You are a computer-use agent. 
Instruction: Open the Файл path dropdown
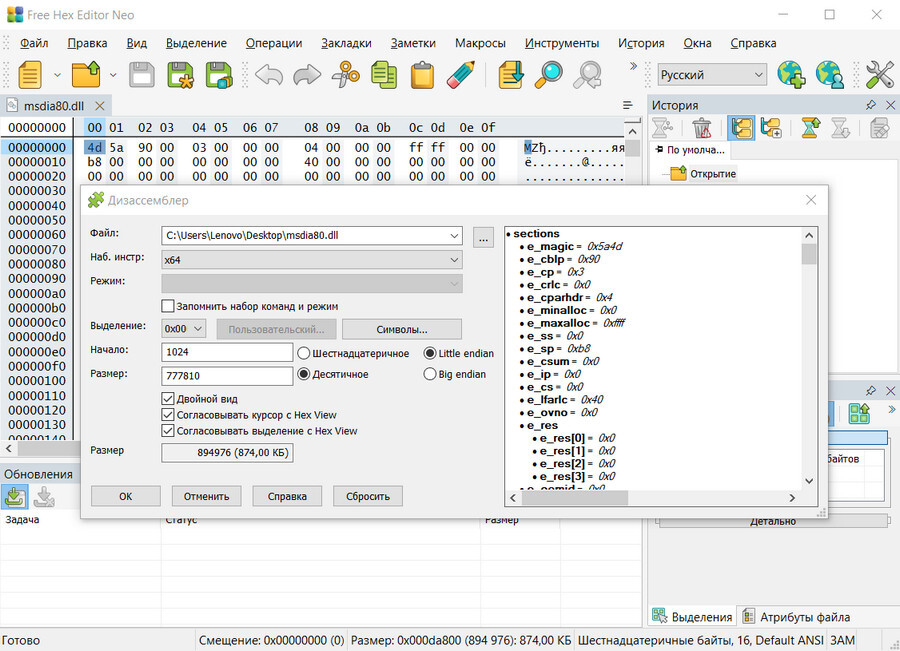click(x=454, y=235)
